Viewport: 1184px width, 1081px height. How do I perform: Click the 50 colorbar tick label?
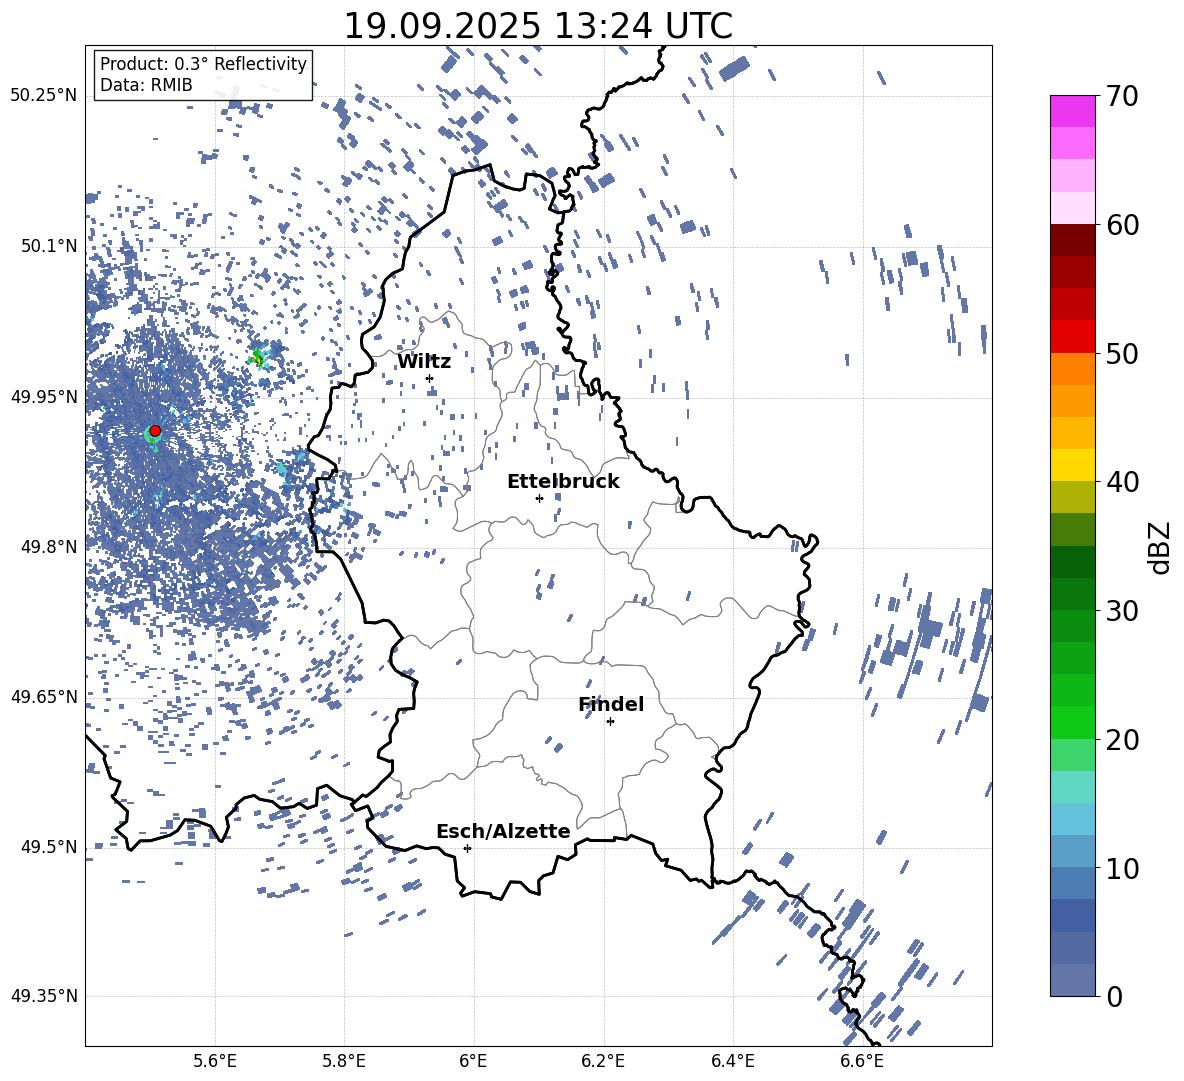(x=1122, y=353)
